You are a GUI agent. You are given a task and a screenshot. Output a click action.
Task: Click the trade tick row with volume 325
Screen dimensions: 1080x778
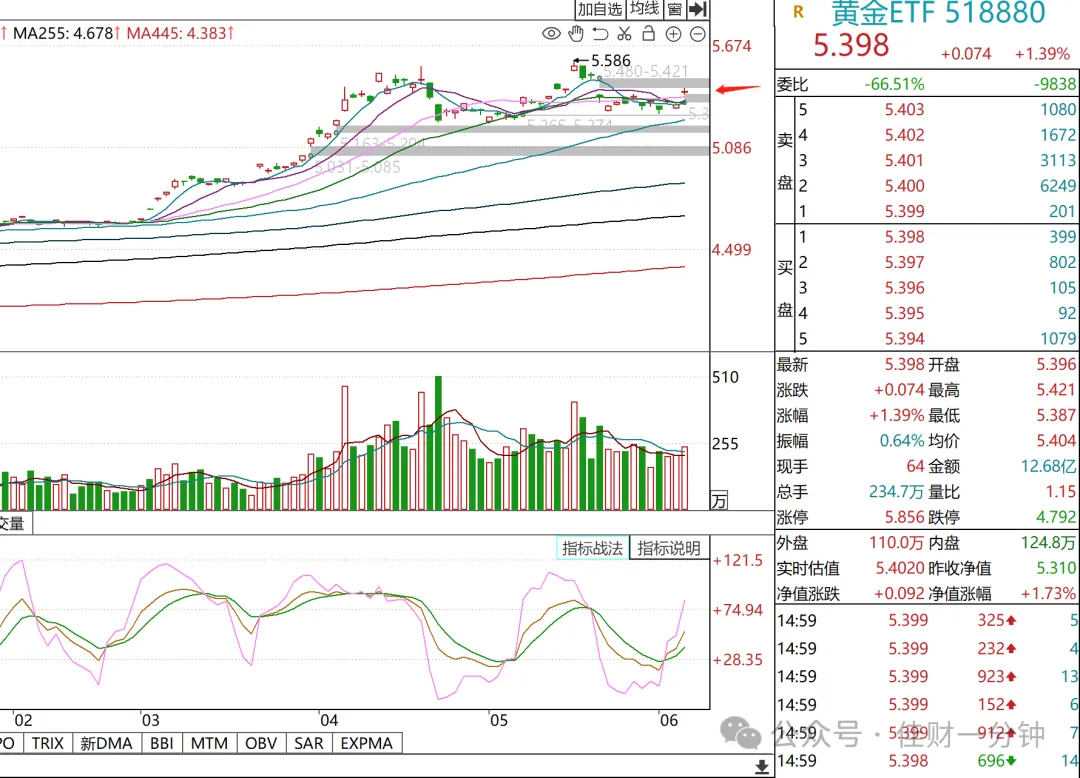click(927, 620)
